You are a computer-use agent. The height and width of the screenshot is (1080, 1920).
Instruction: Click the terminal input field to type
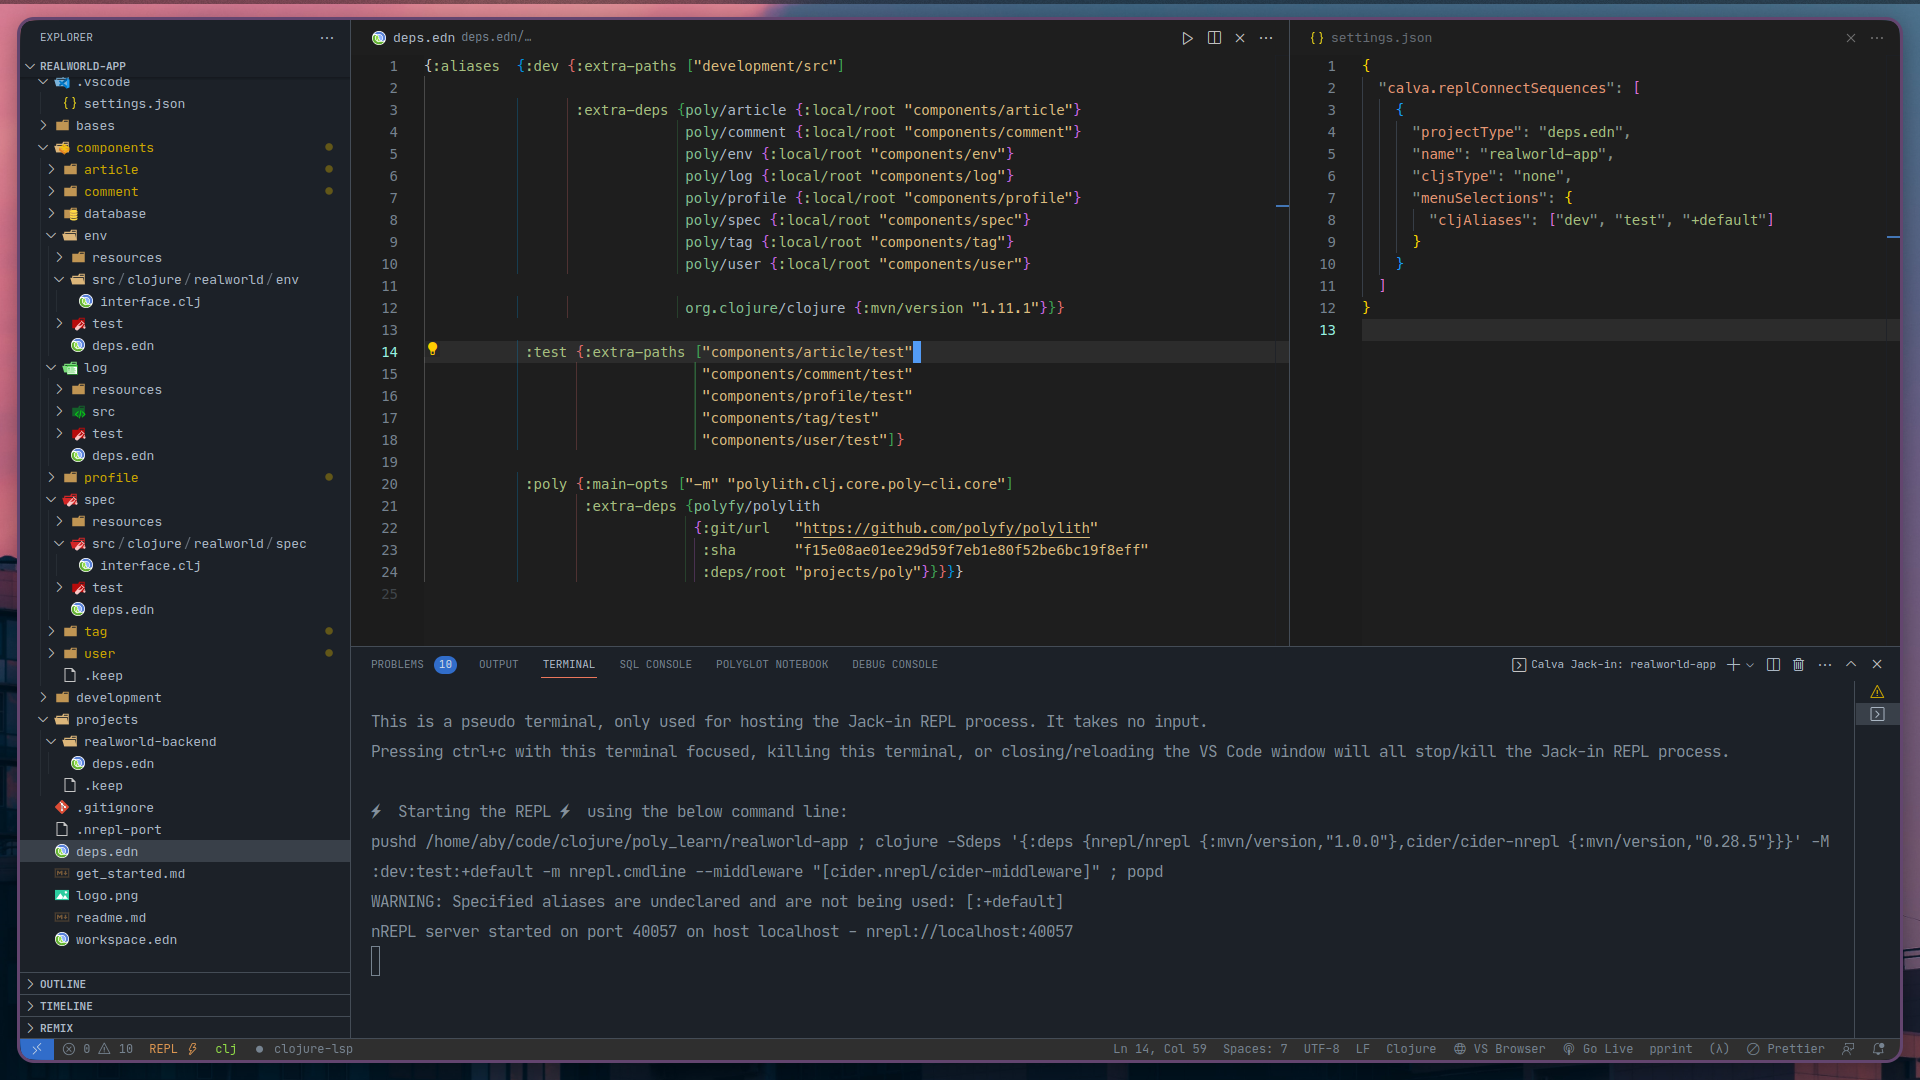[x=377, y=961]
